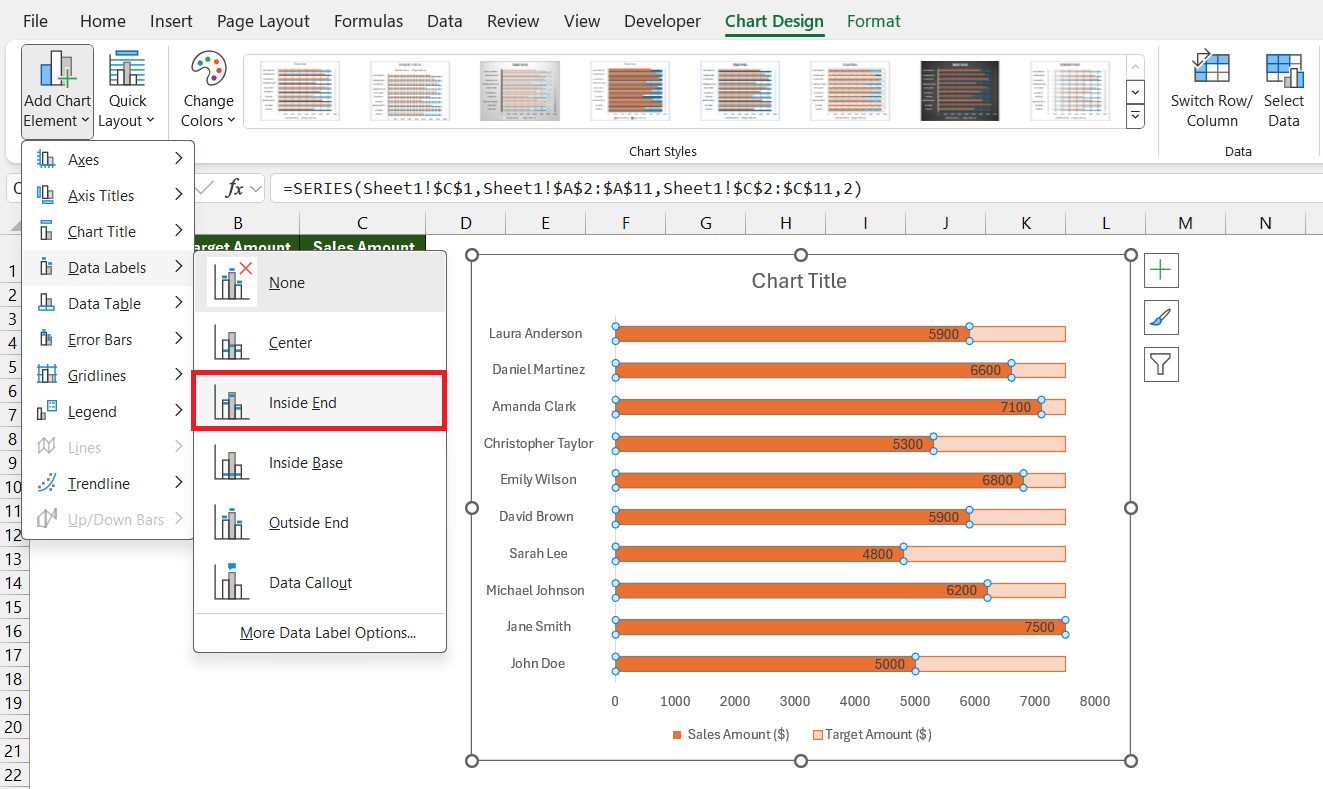The image size is (1323, 789).
Task: Click the Select Data icon
Action: click(1283, 70)
